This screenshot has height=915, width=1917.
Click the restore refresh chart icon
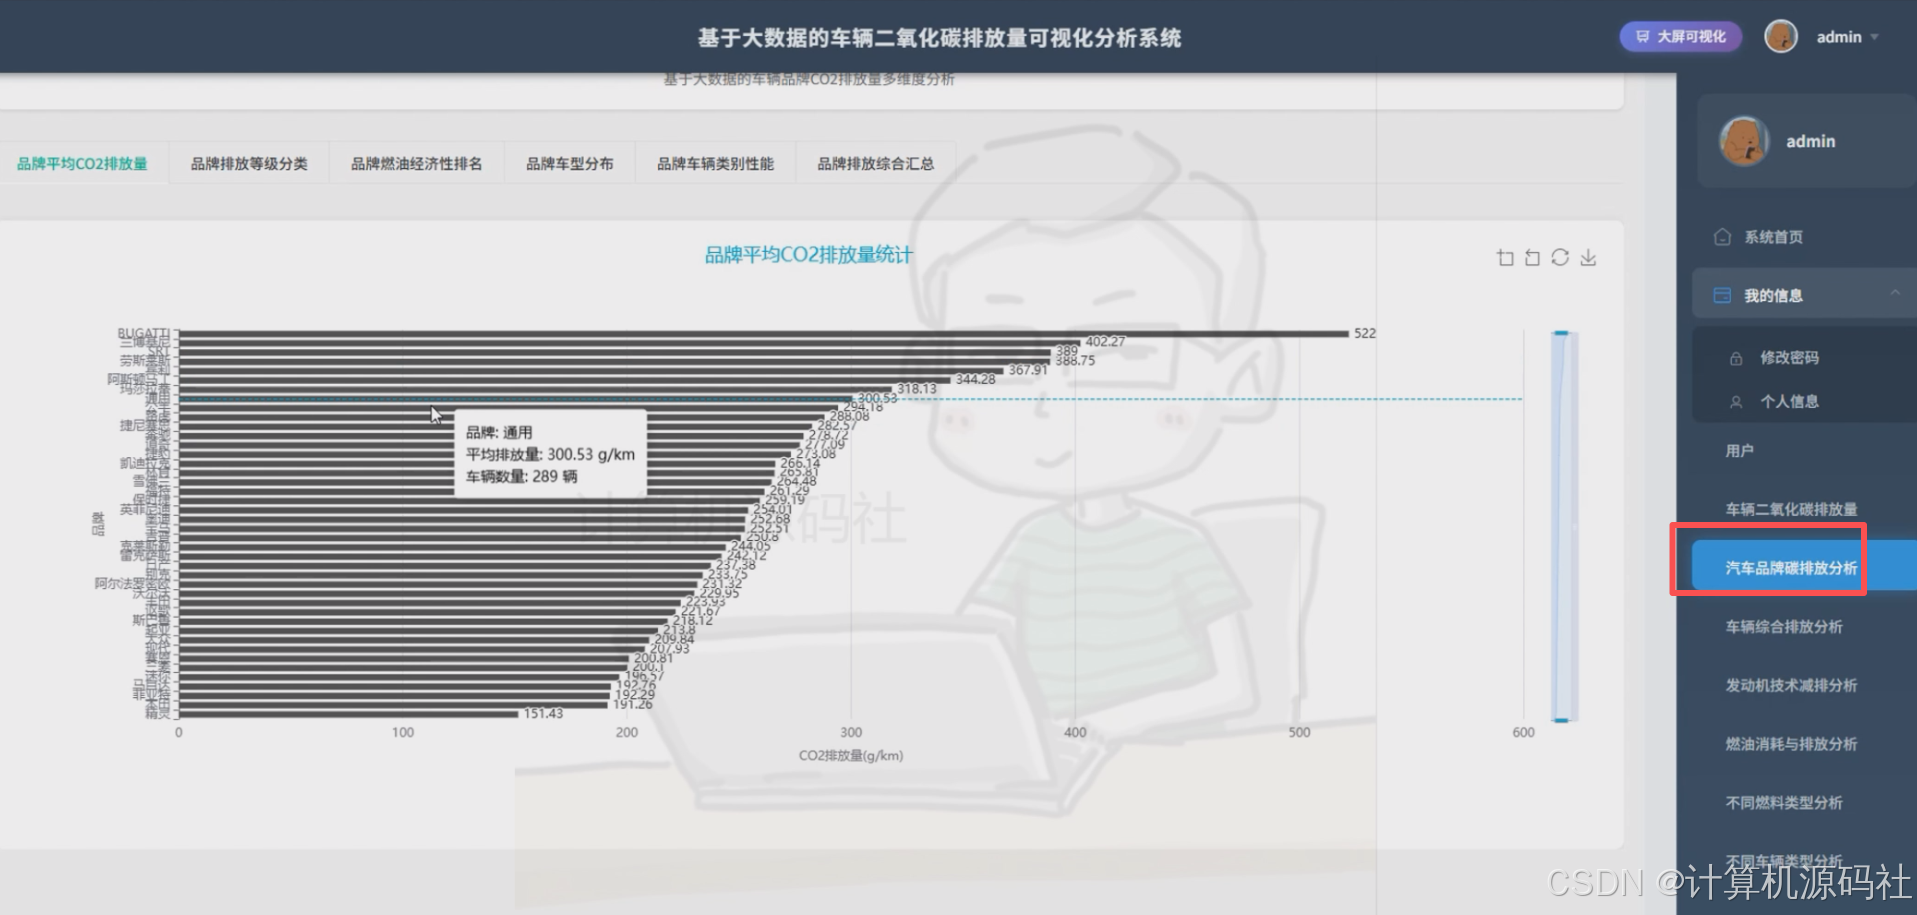coord(1560,257)
